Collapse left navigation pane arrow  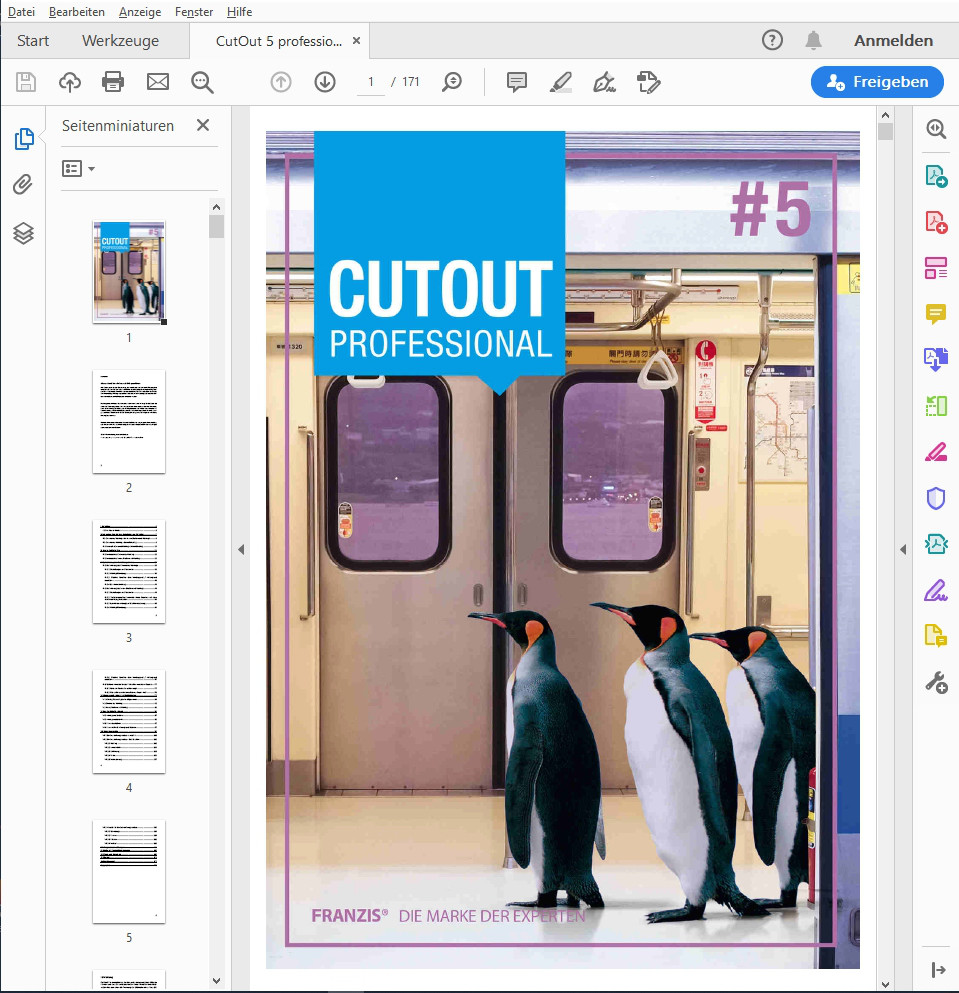coord(241,550)
